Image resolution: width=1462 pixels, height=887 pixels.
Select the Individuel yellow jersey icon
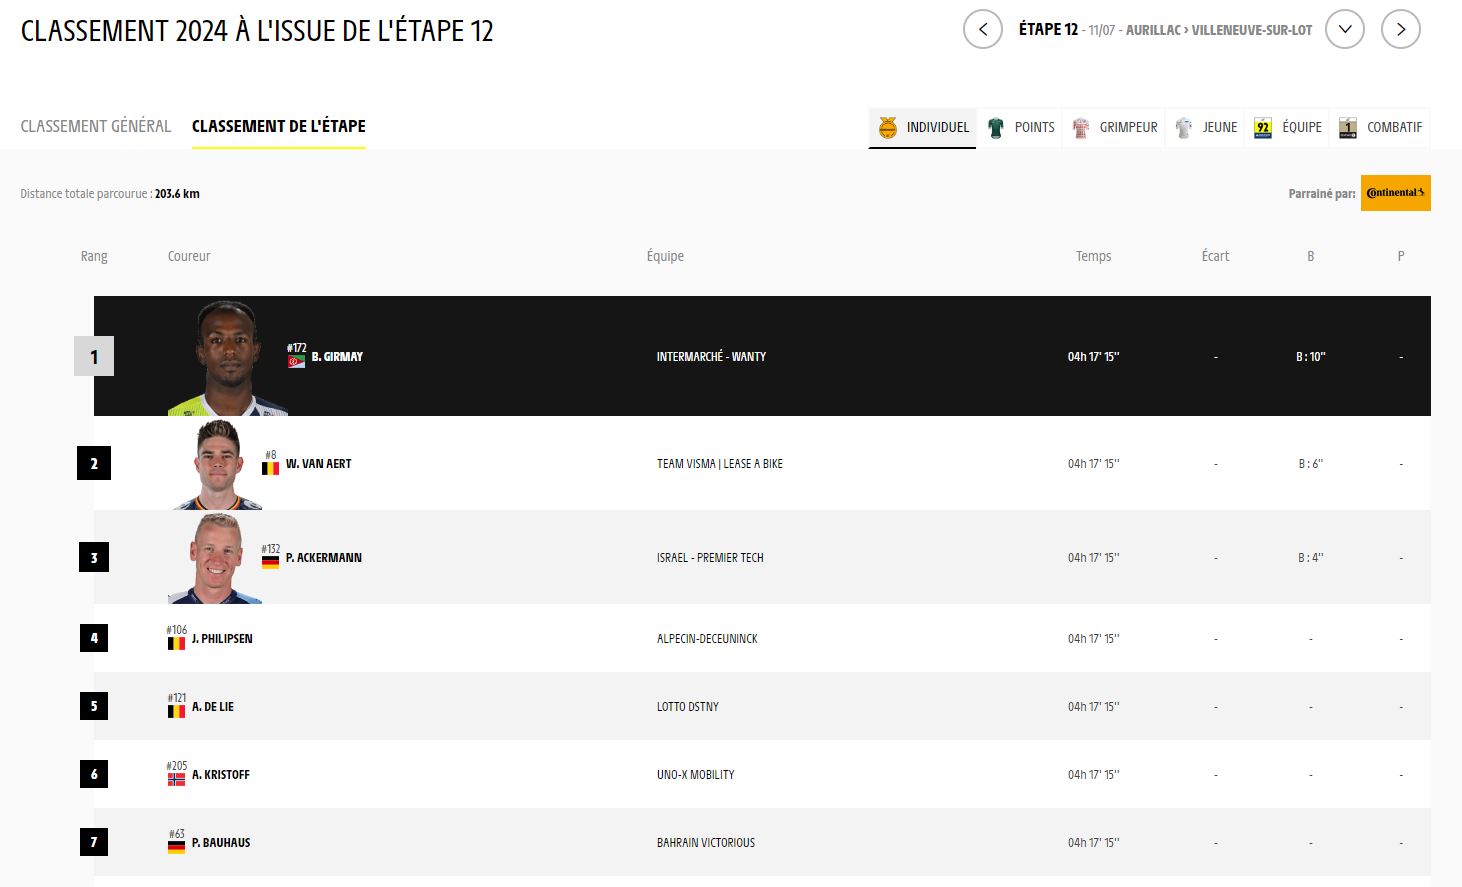(x=888, y=128)
